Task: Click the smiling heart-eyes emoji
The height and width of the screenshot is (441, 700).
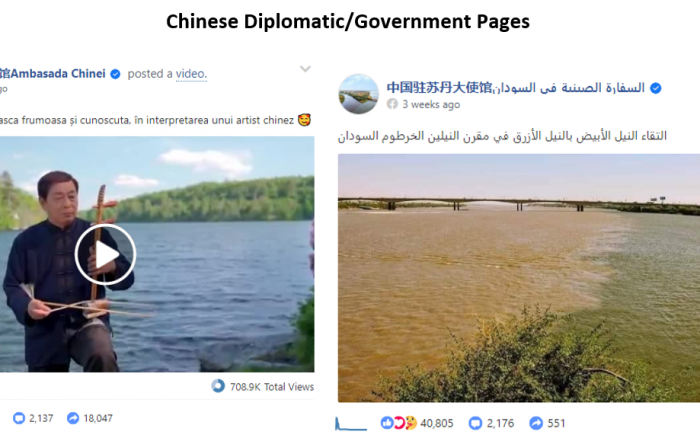Action: (304, 120)
